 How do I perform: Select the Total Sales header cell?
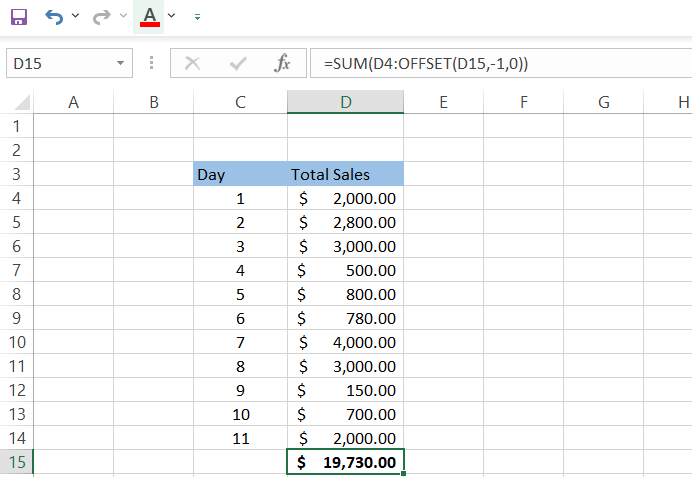(x=345, y=174)
